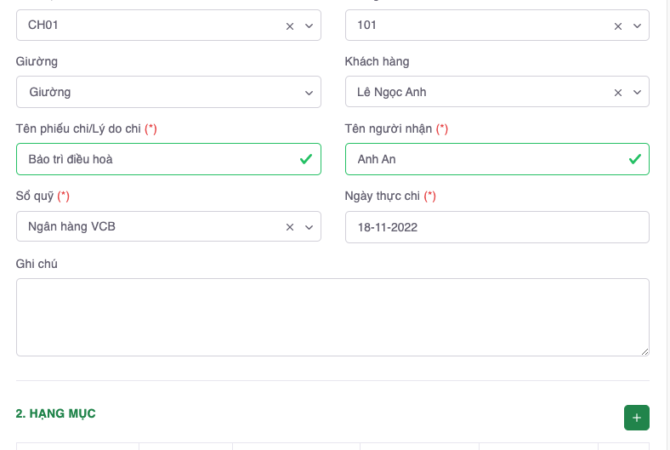Click the 2. HẠNG MỤC section heading
This screenshot has width=670, height=450.
(56, 413)
